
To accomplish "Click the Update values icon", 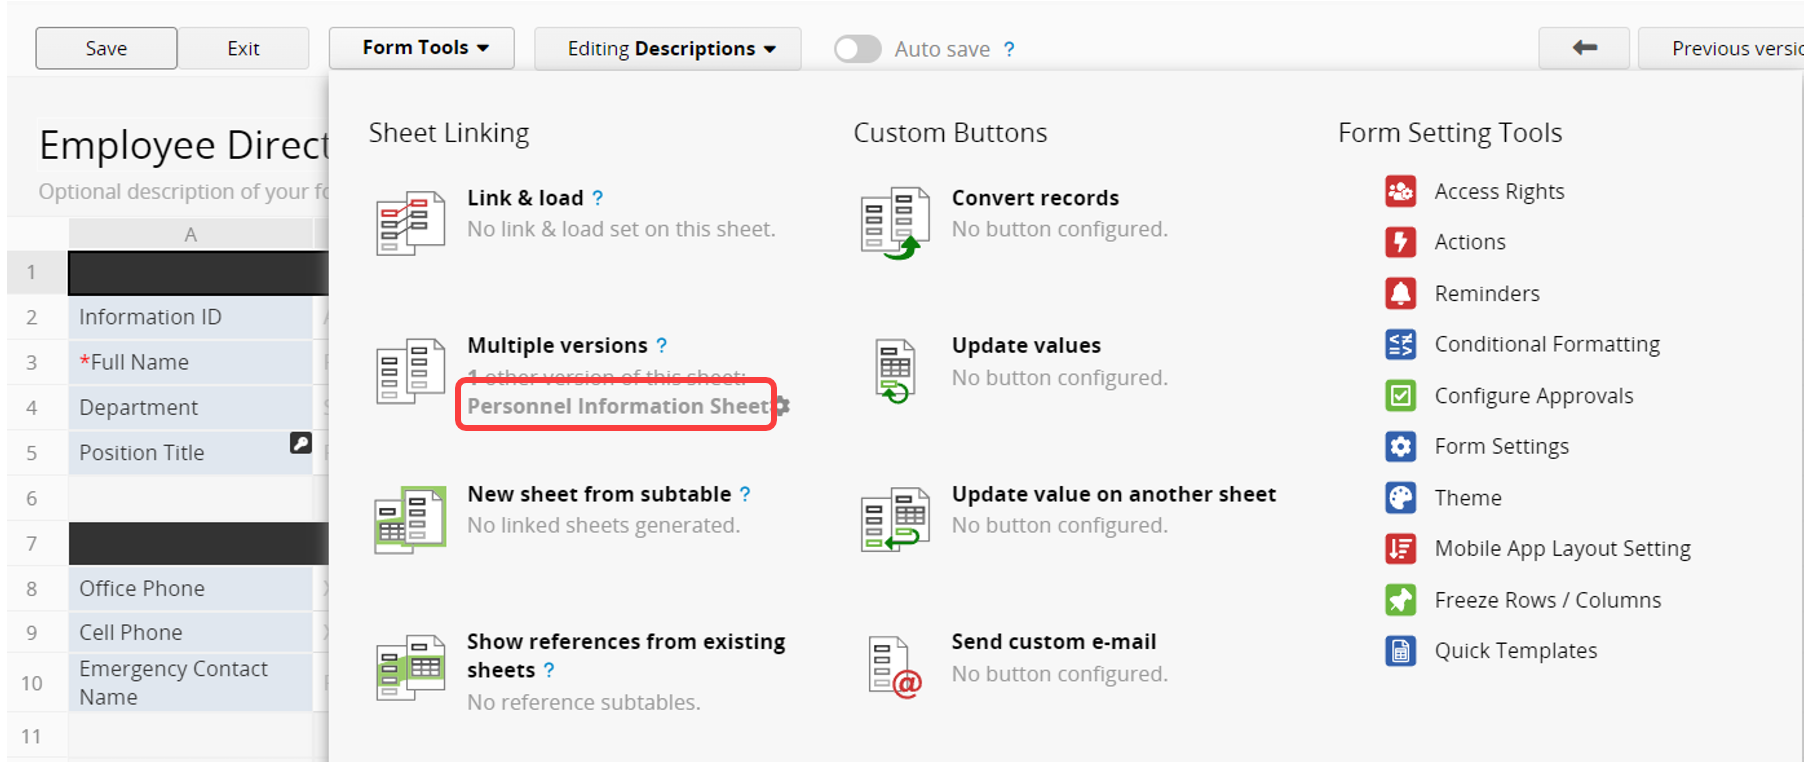I will coord(894,371).
